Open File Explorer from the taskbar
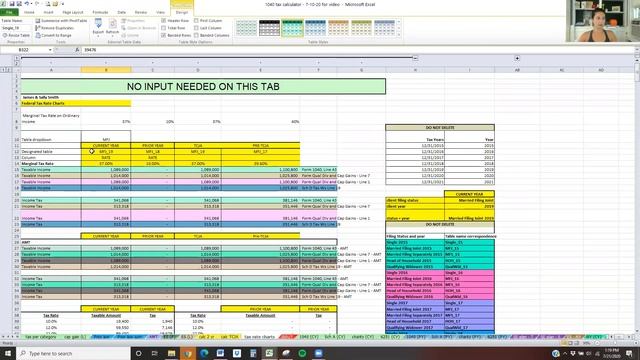Viewport: 640px width, 360px height. [171, 353]
